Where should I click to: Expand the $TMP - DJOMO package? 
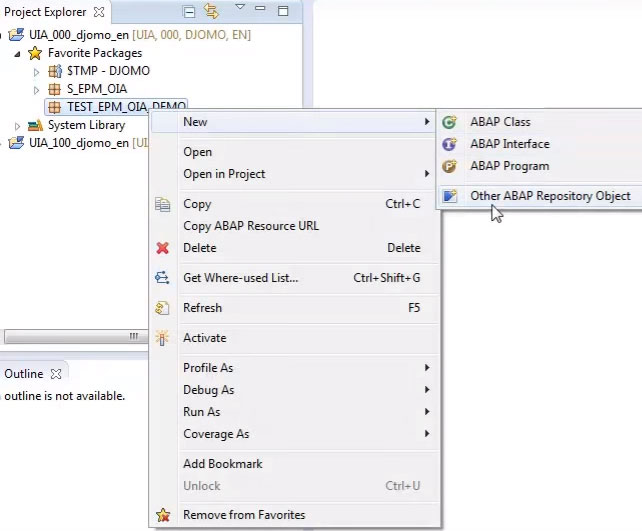coord(37,72)
